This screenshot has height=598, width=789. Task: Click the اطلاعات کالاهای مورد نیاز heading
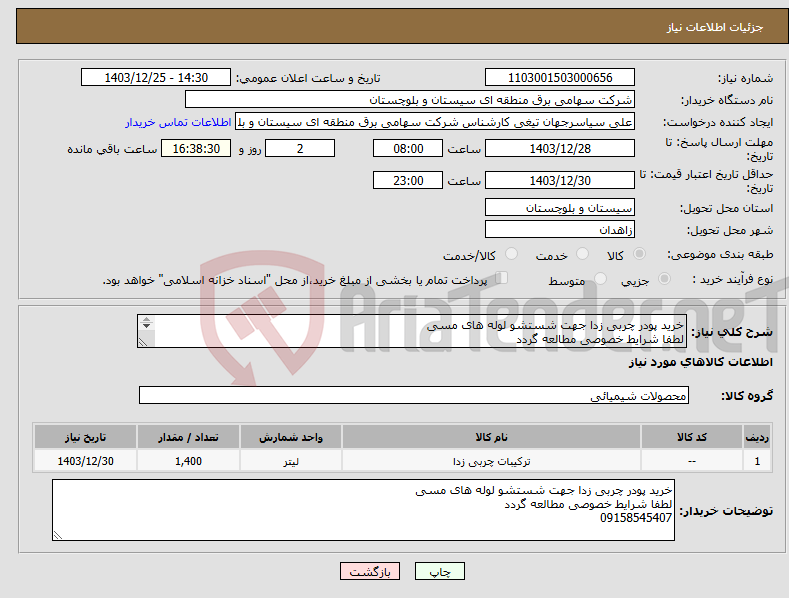[700, 362]
